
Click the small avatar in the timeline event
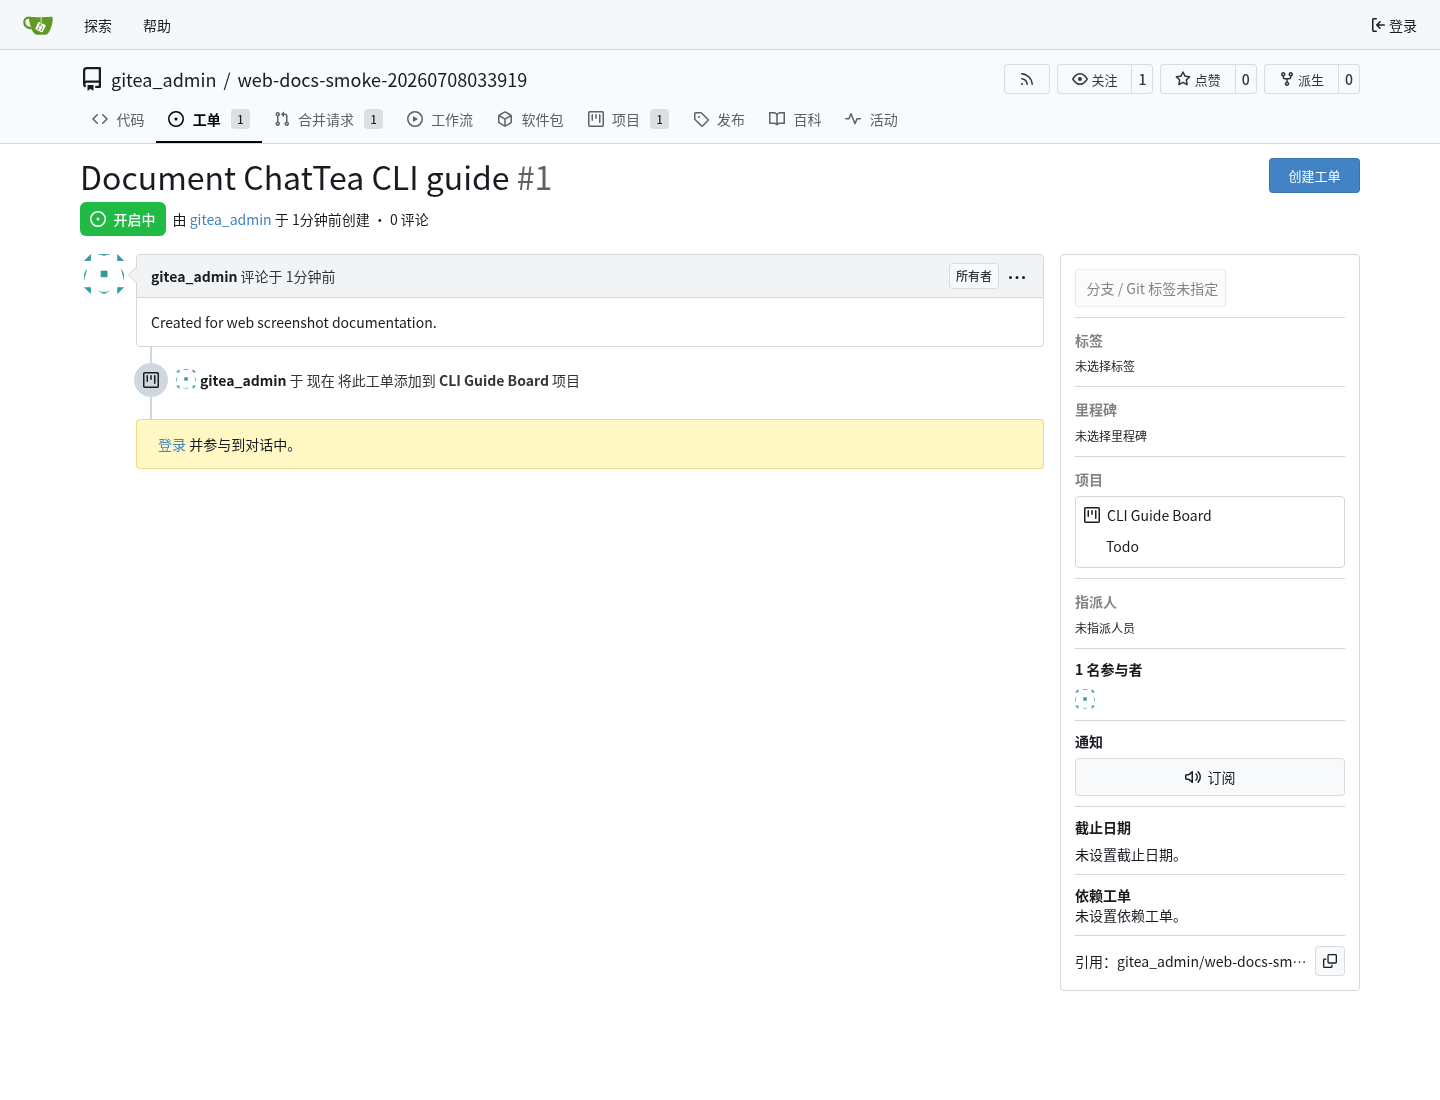[186, 380]
